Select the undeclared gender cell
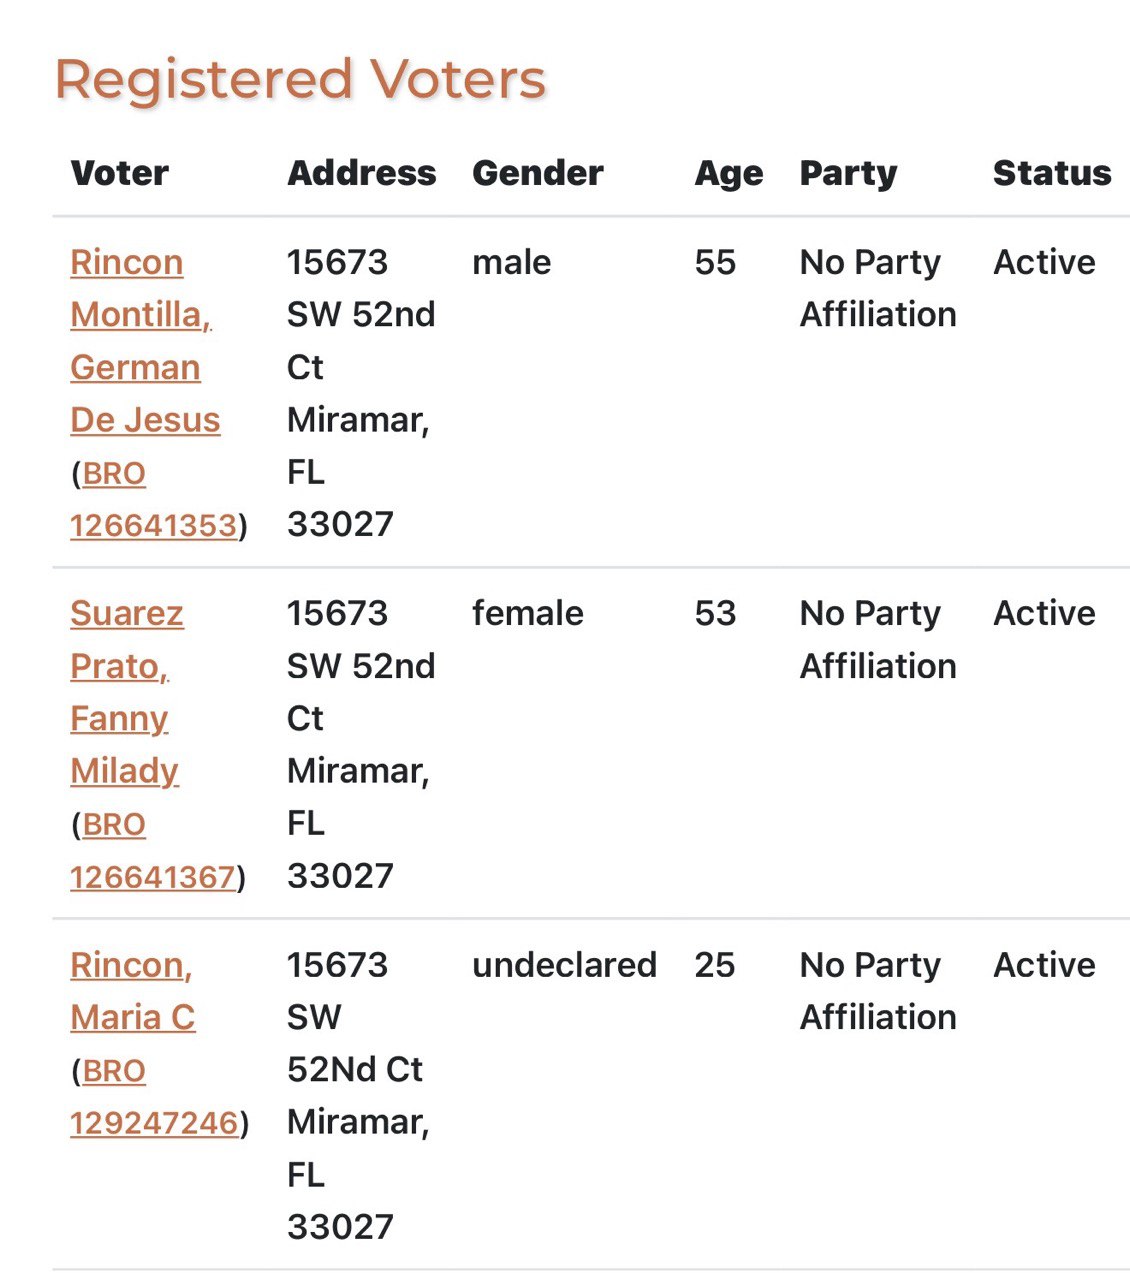The width and height of the screenshot is (1130, 1280). point(565,965)
